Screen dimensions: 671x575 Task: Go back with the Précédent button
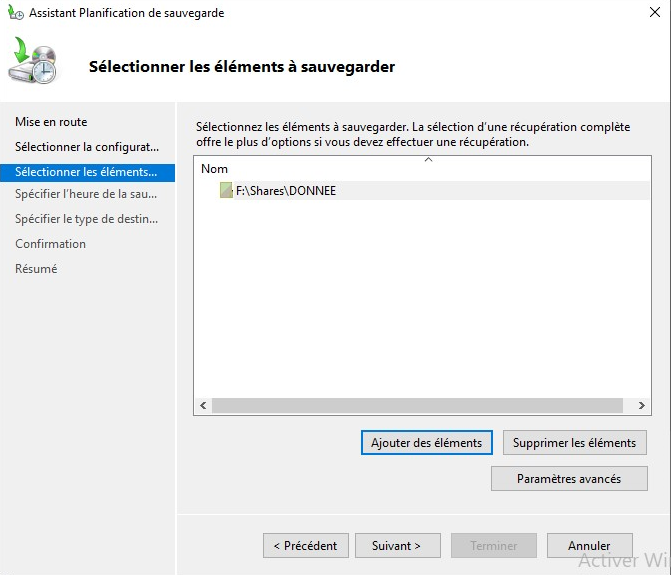click(306, 545)
